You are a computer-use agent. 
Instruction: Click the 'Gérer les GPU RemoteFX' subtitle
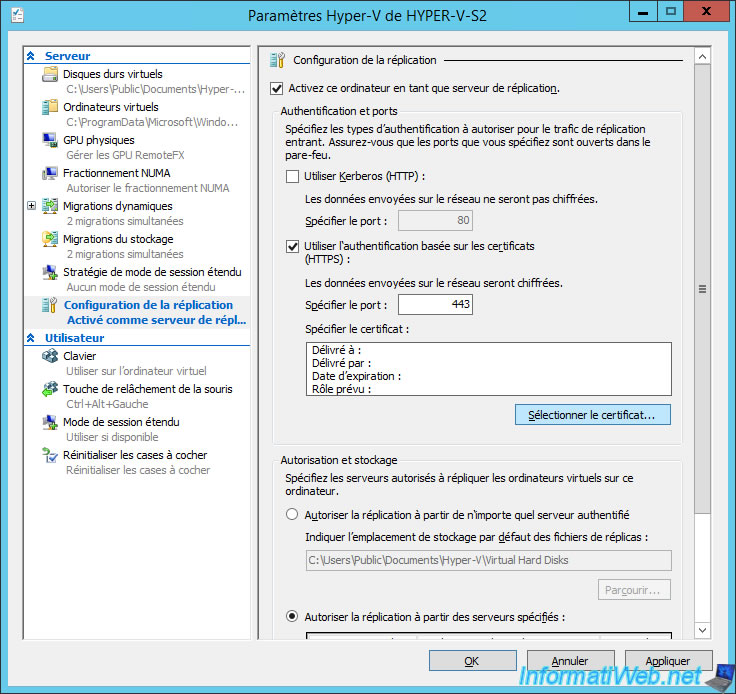tap(125, 155)
